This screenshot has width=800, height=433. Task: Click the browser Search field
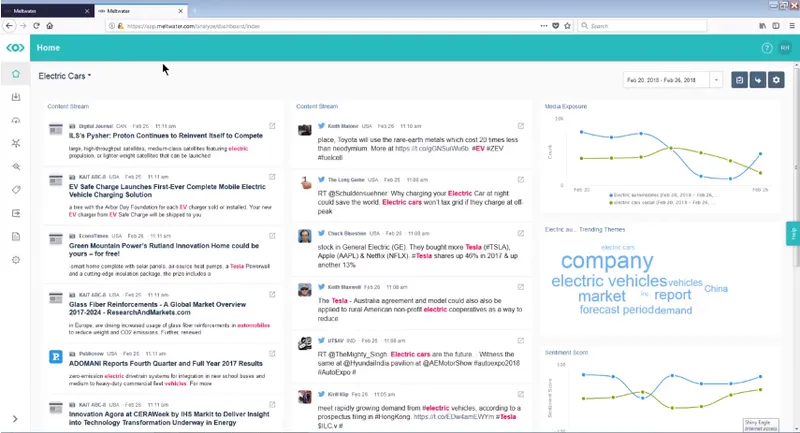642,26
